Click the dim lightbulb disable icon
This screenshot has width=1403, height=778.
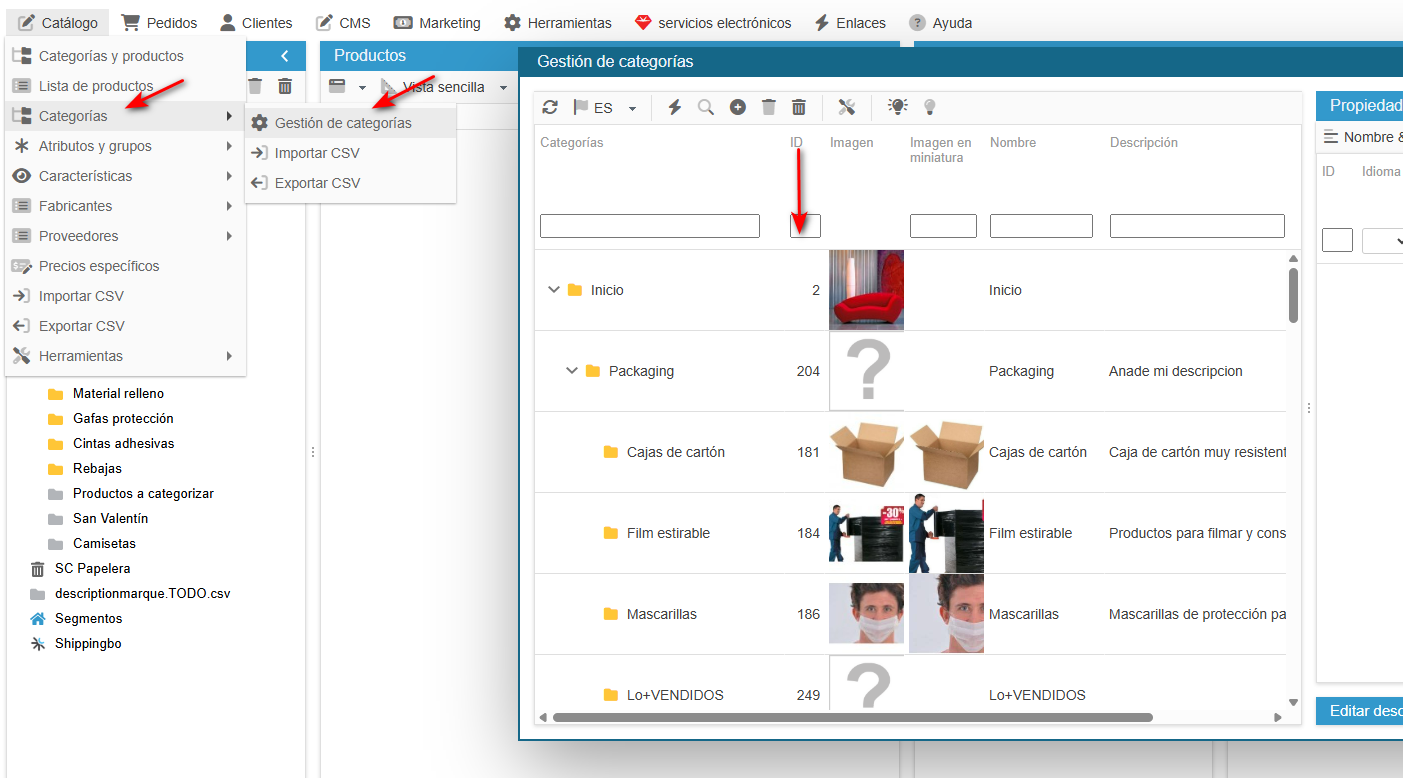click(929, 107)
